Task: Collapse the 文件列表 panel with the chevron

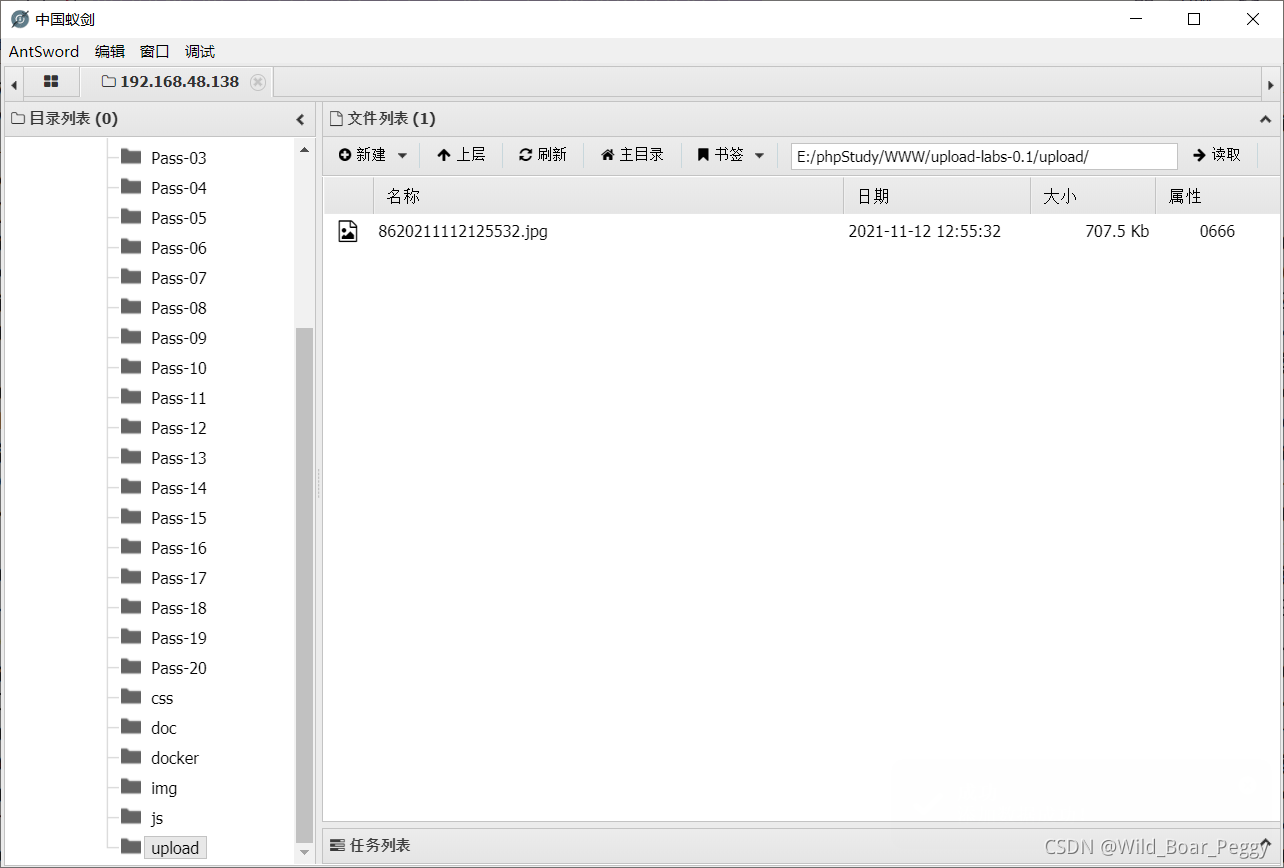Action: 1265,118
